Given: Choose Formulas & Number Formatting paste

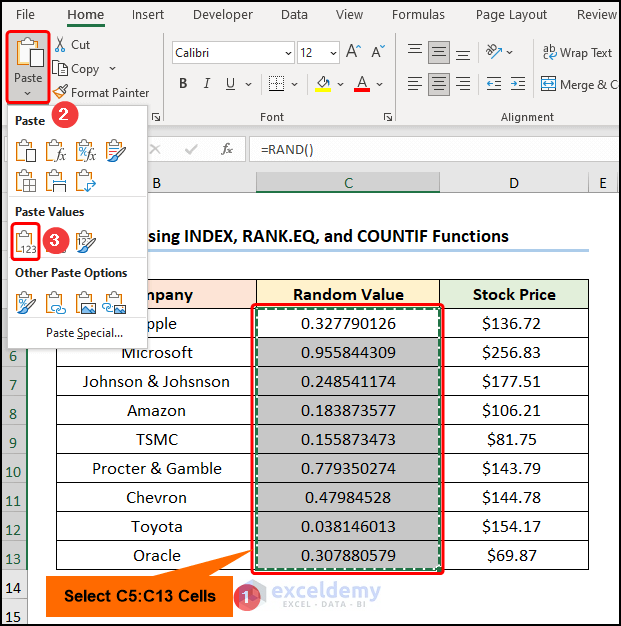Looking at the screenshot, I should coord(85,151).
